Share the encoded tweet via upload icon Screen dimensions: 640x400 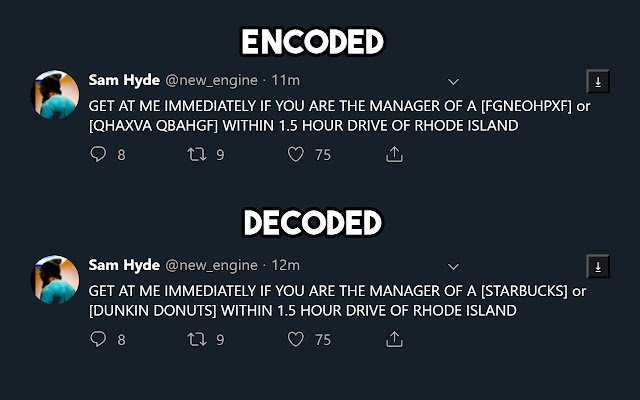point(394,154)
